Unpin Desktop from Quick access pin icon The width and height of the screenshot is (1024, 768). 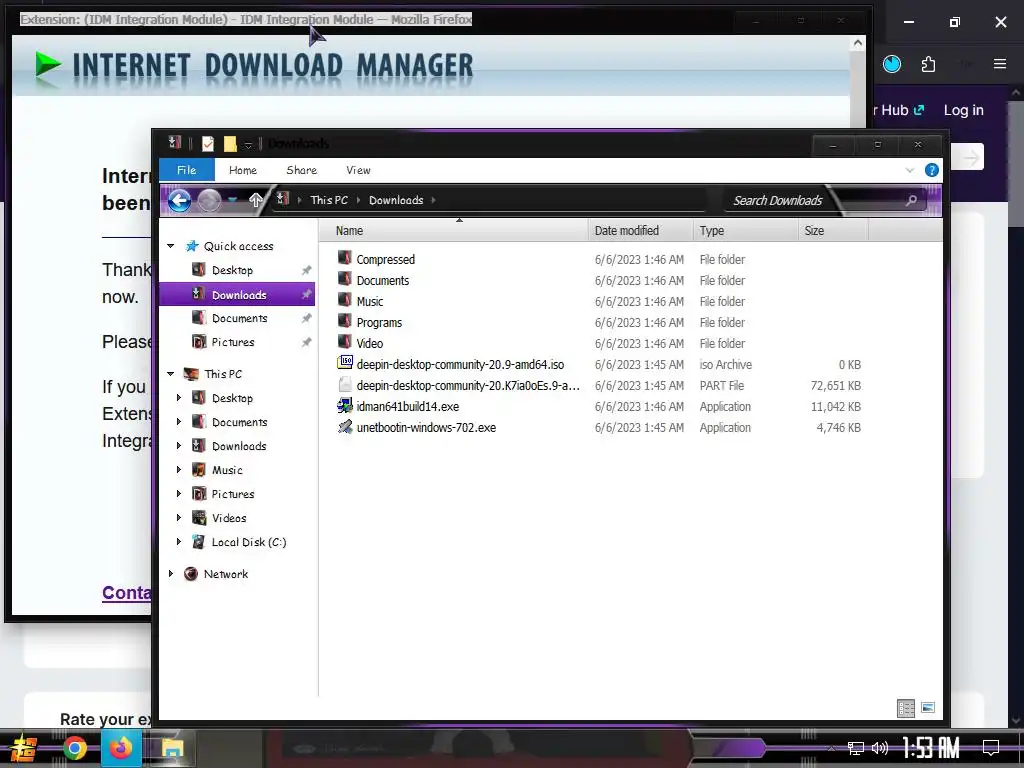pyautogui.click(x=306, y=270)
